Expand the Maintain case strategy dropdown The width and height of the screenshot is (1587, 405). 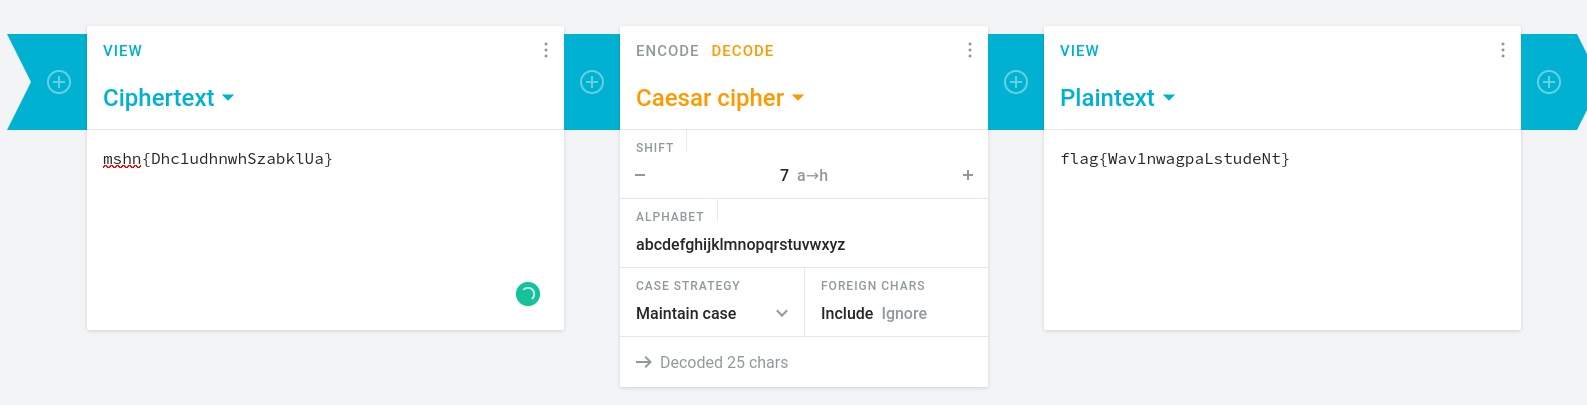712,313
